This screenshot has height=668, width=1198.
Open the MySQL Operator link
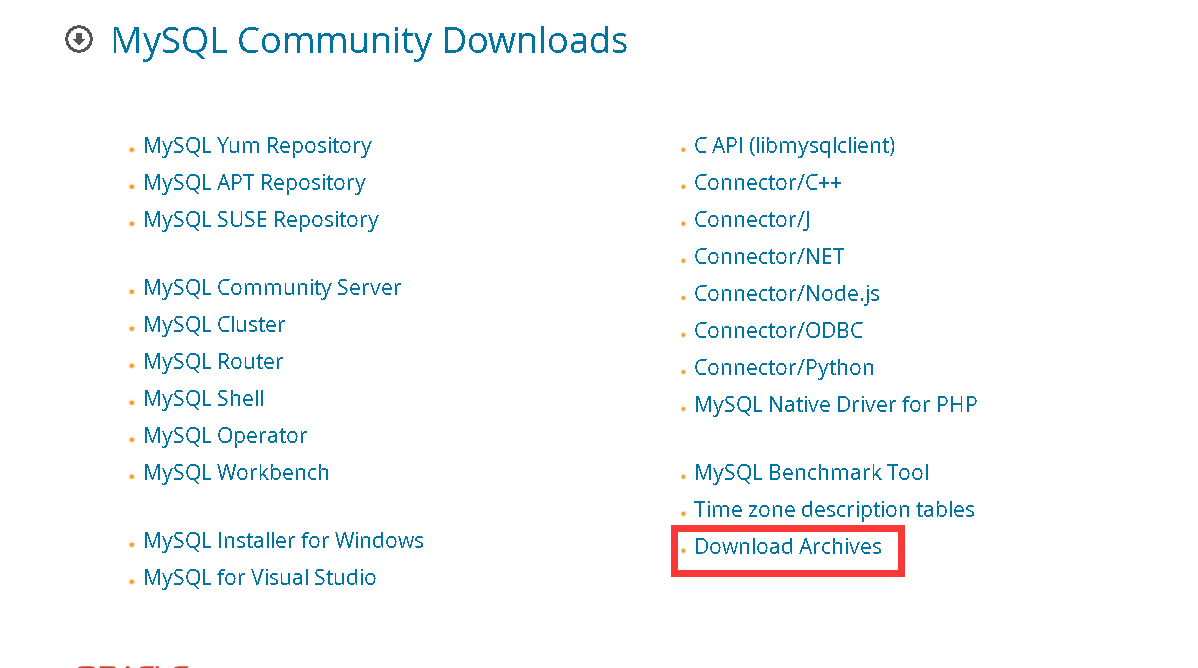pyautogui.click(x=225, y=436)
